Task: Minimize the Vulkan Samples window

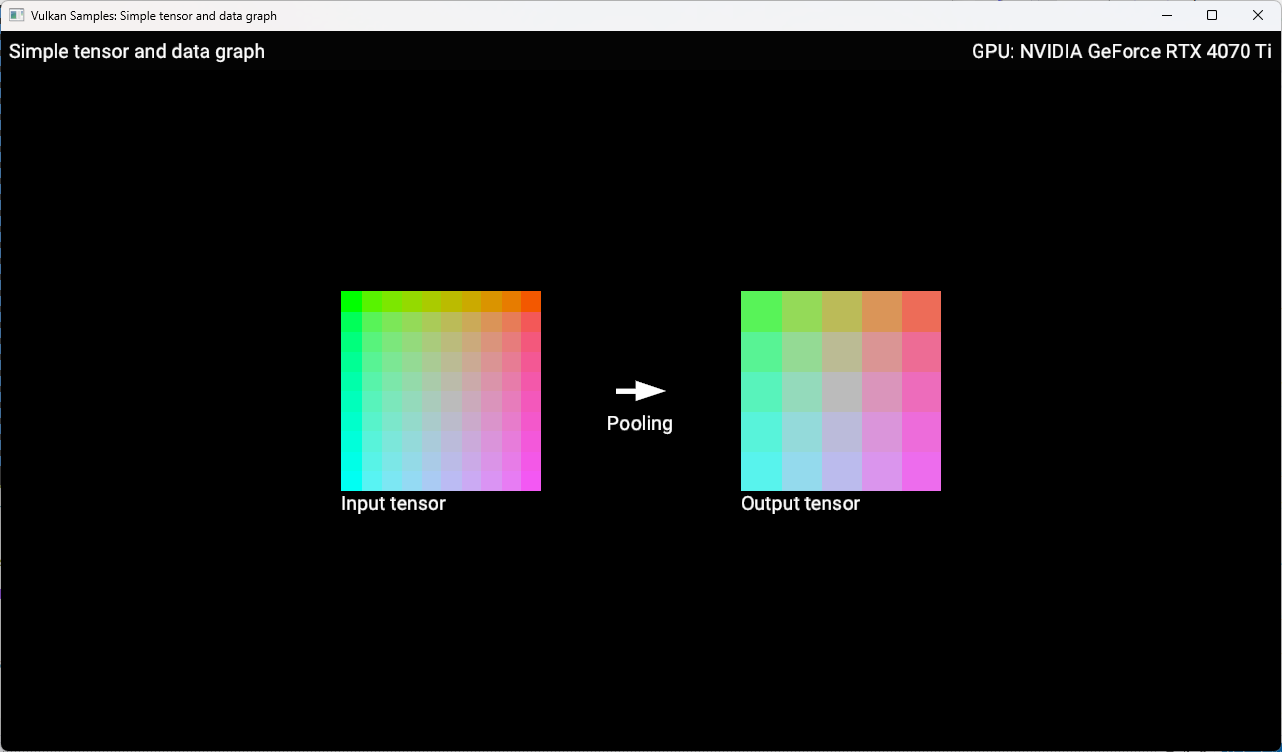Action: click(1165, 16)
